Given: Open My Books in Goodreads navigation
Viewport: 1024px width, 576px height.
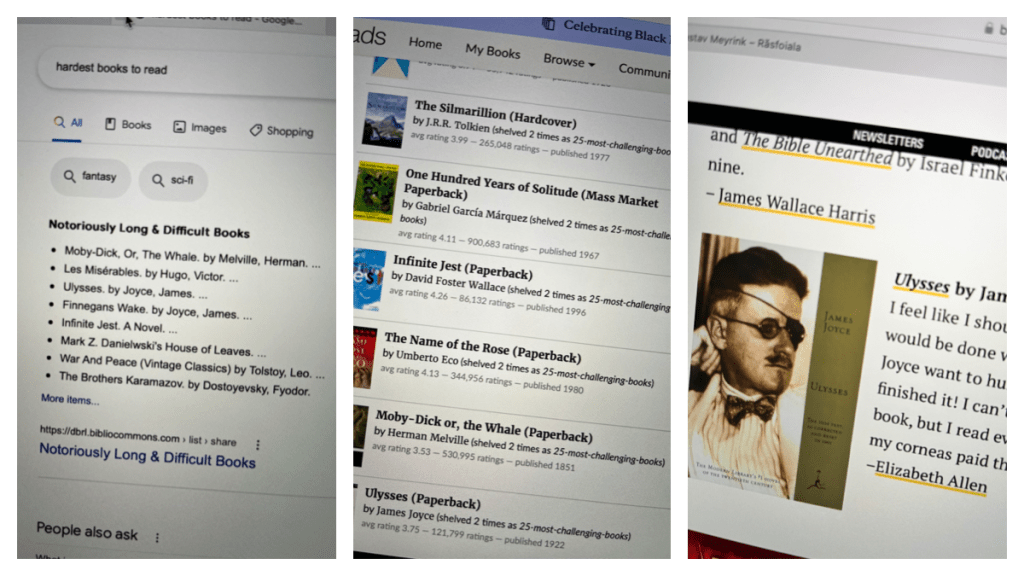Looking at the screenshot, I should pos(492,51).
